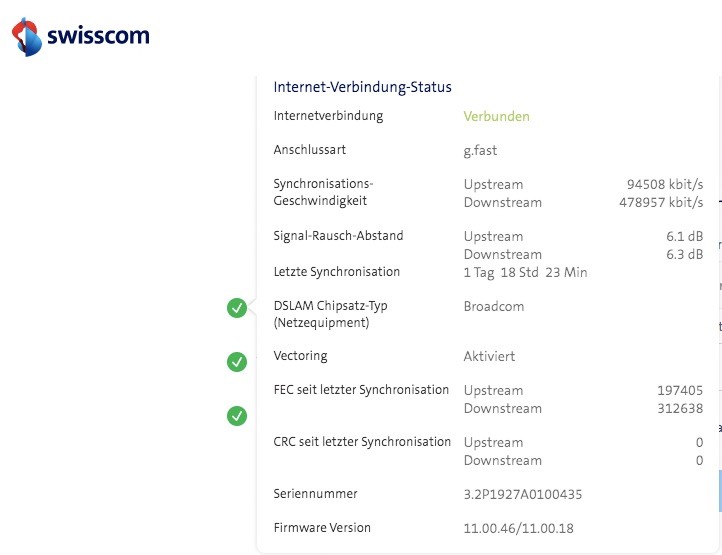Image resolution: width=722 pixels, height=555 pixels.
Task: Click green checkmark beside DSLAM Chipsatz-Typ
Action: [237, 308]
